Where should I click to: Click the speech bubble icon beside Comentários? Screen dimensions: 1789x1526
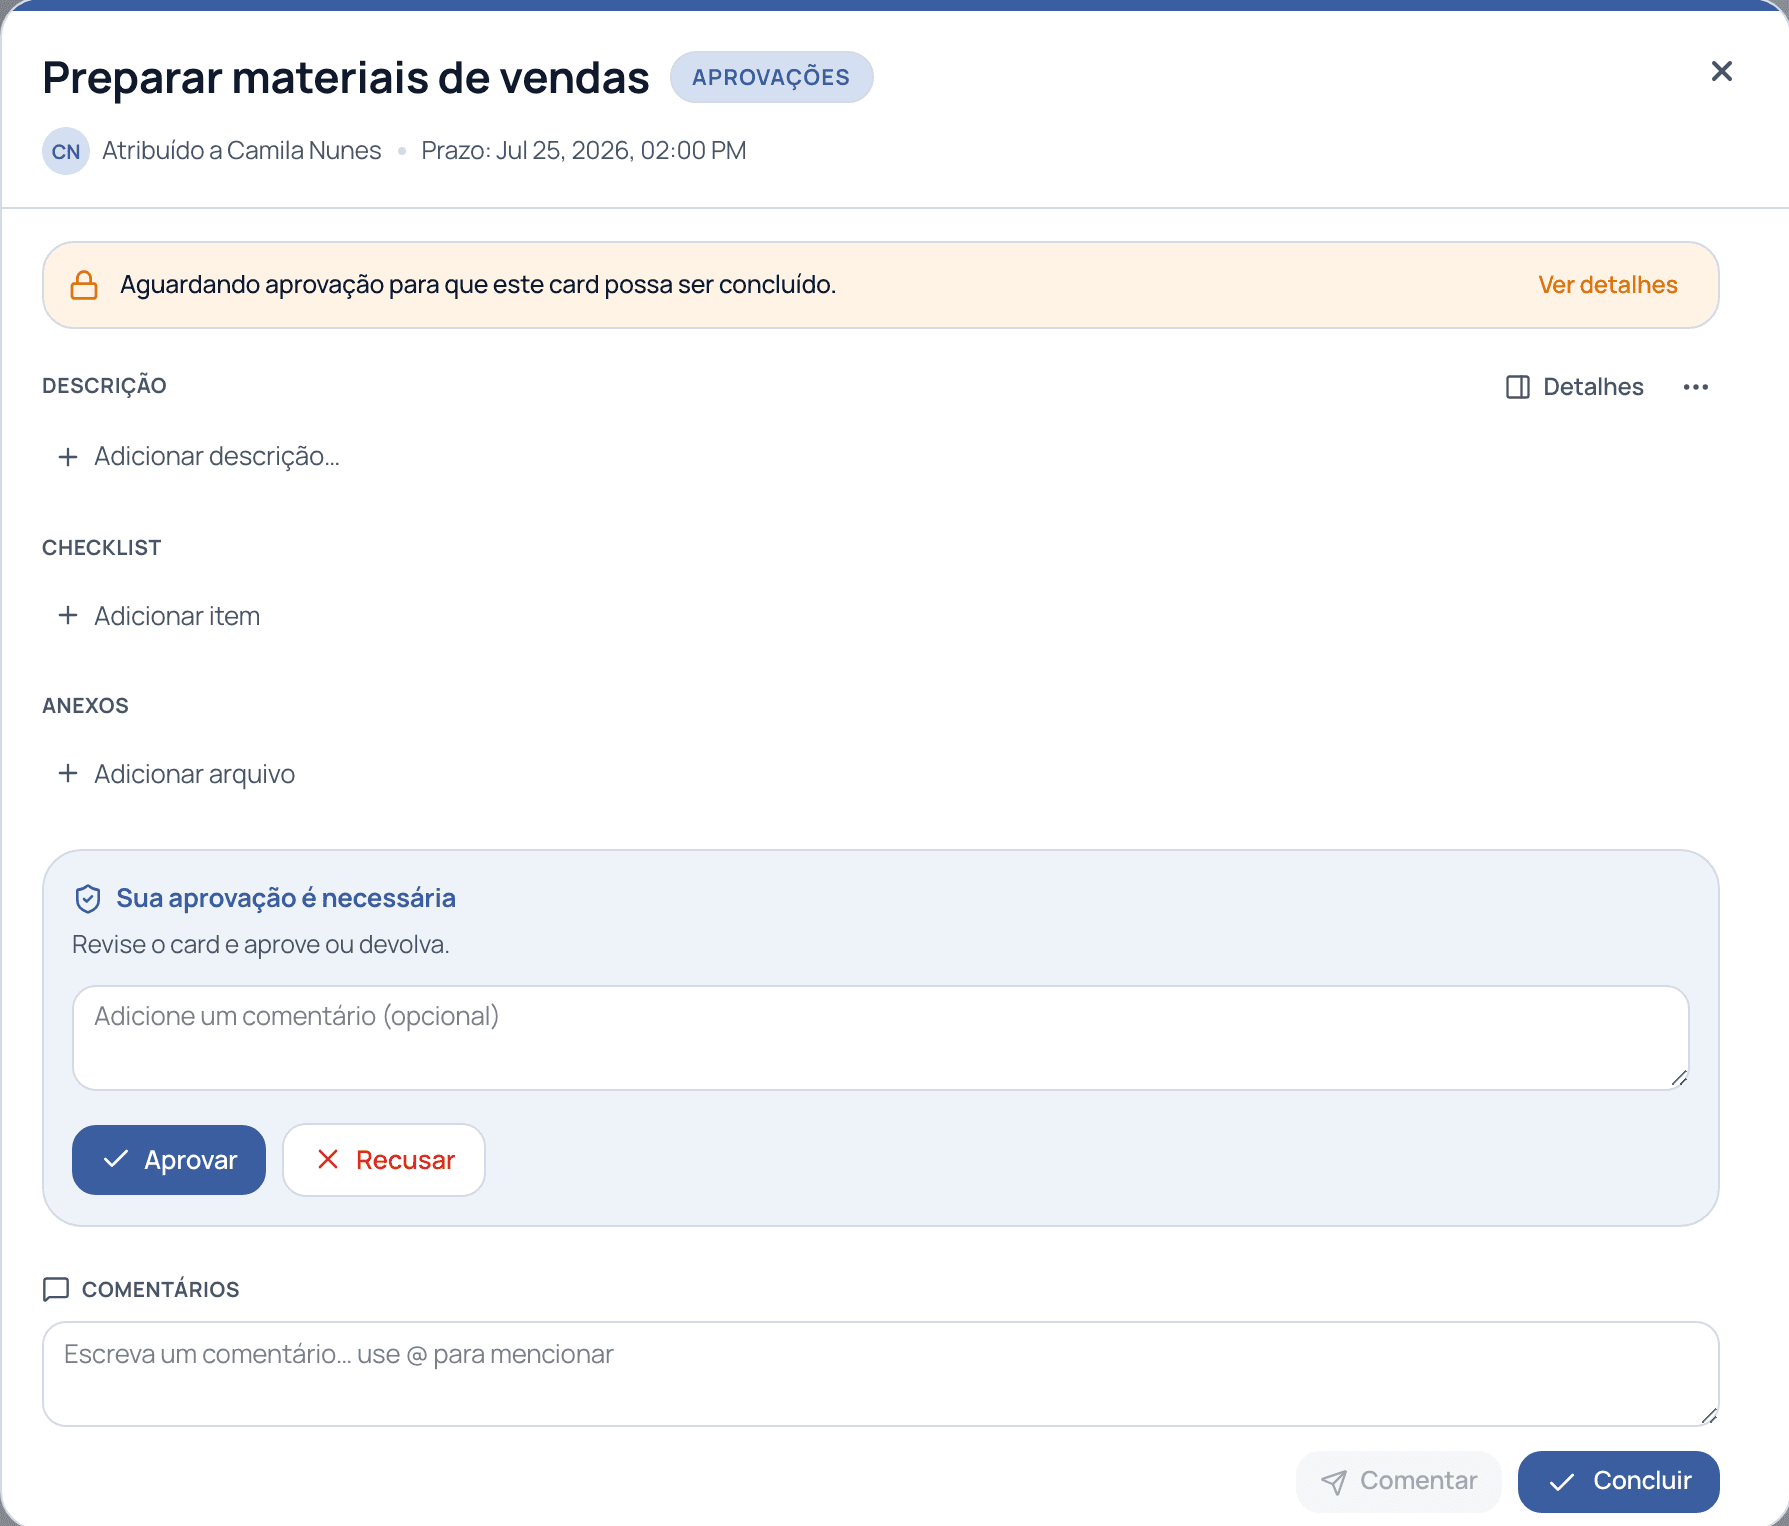[x=56, y=1289]
